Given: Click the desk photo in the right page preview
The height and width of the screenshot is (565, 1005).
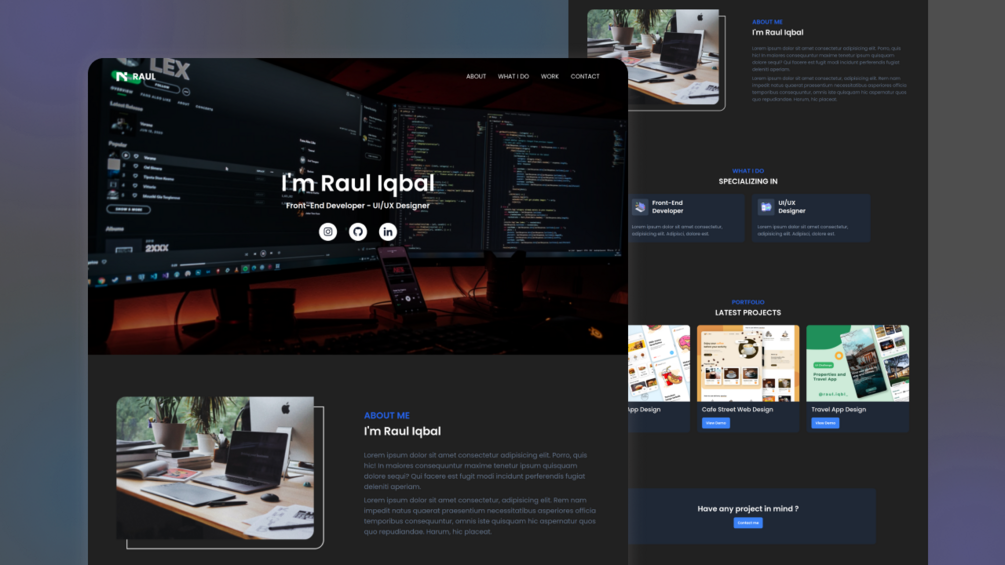Looking at the screenshot, I should click(x=653, y=56).
